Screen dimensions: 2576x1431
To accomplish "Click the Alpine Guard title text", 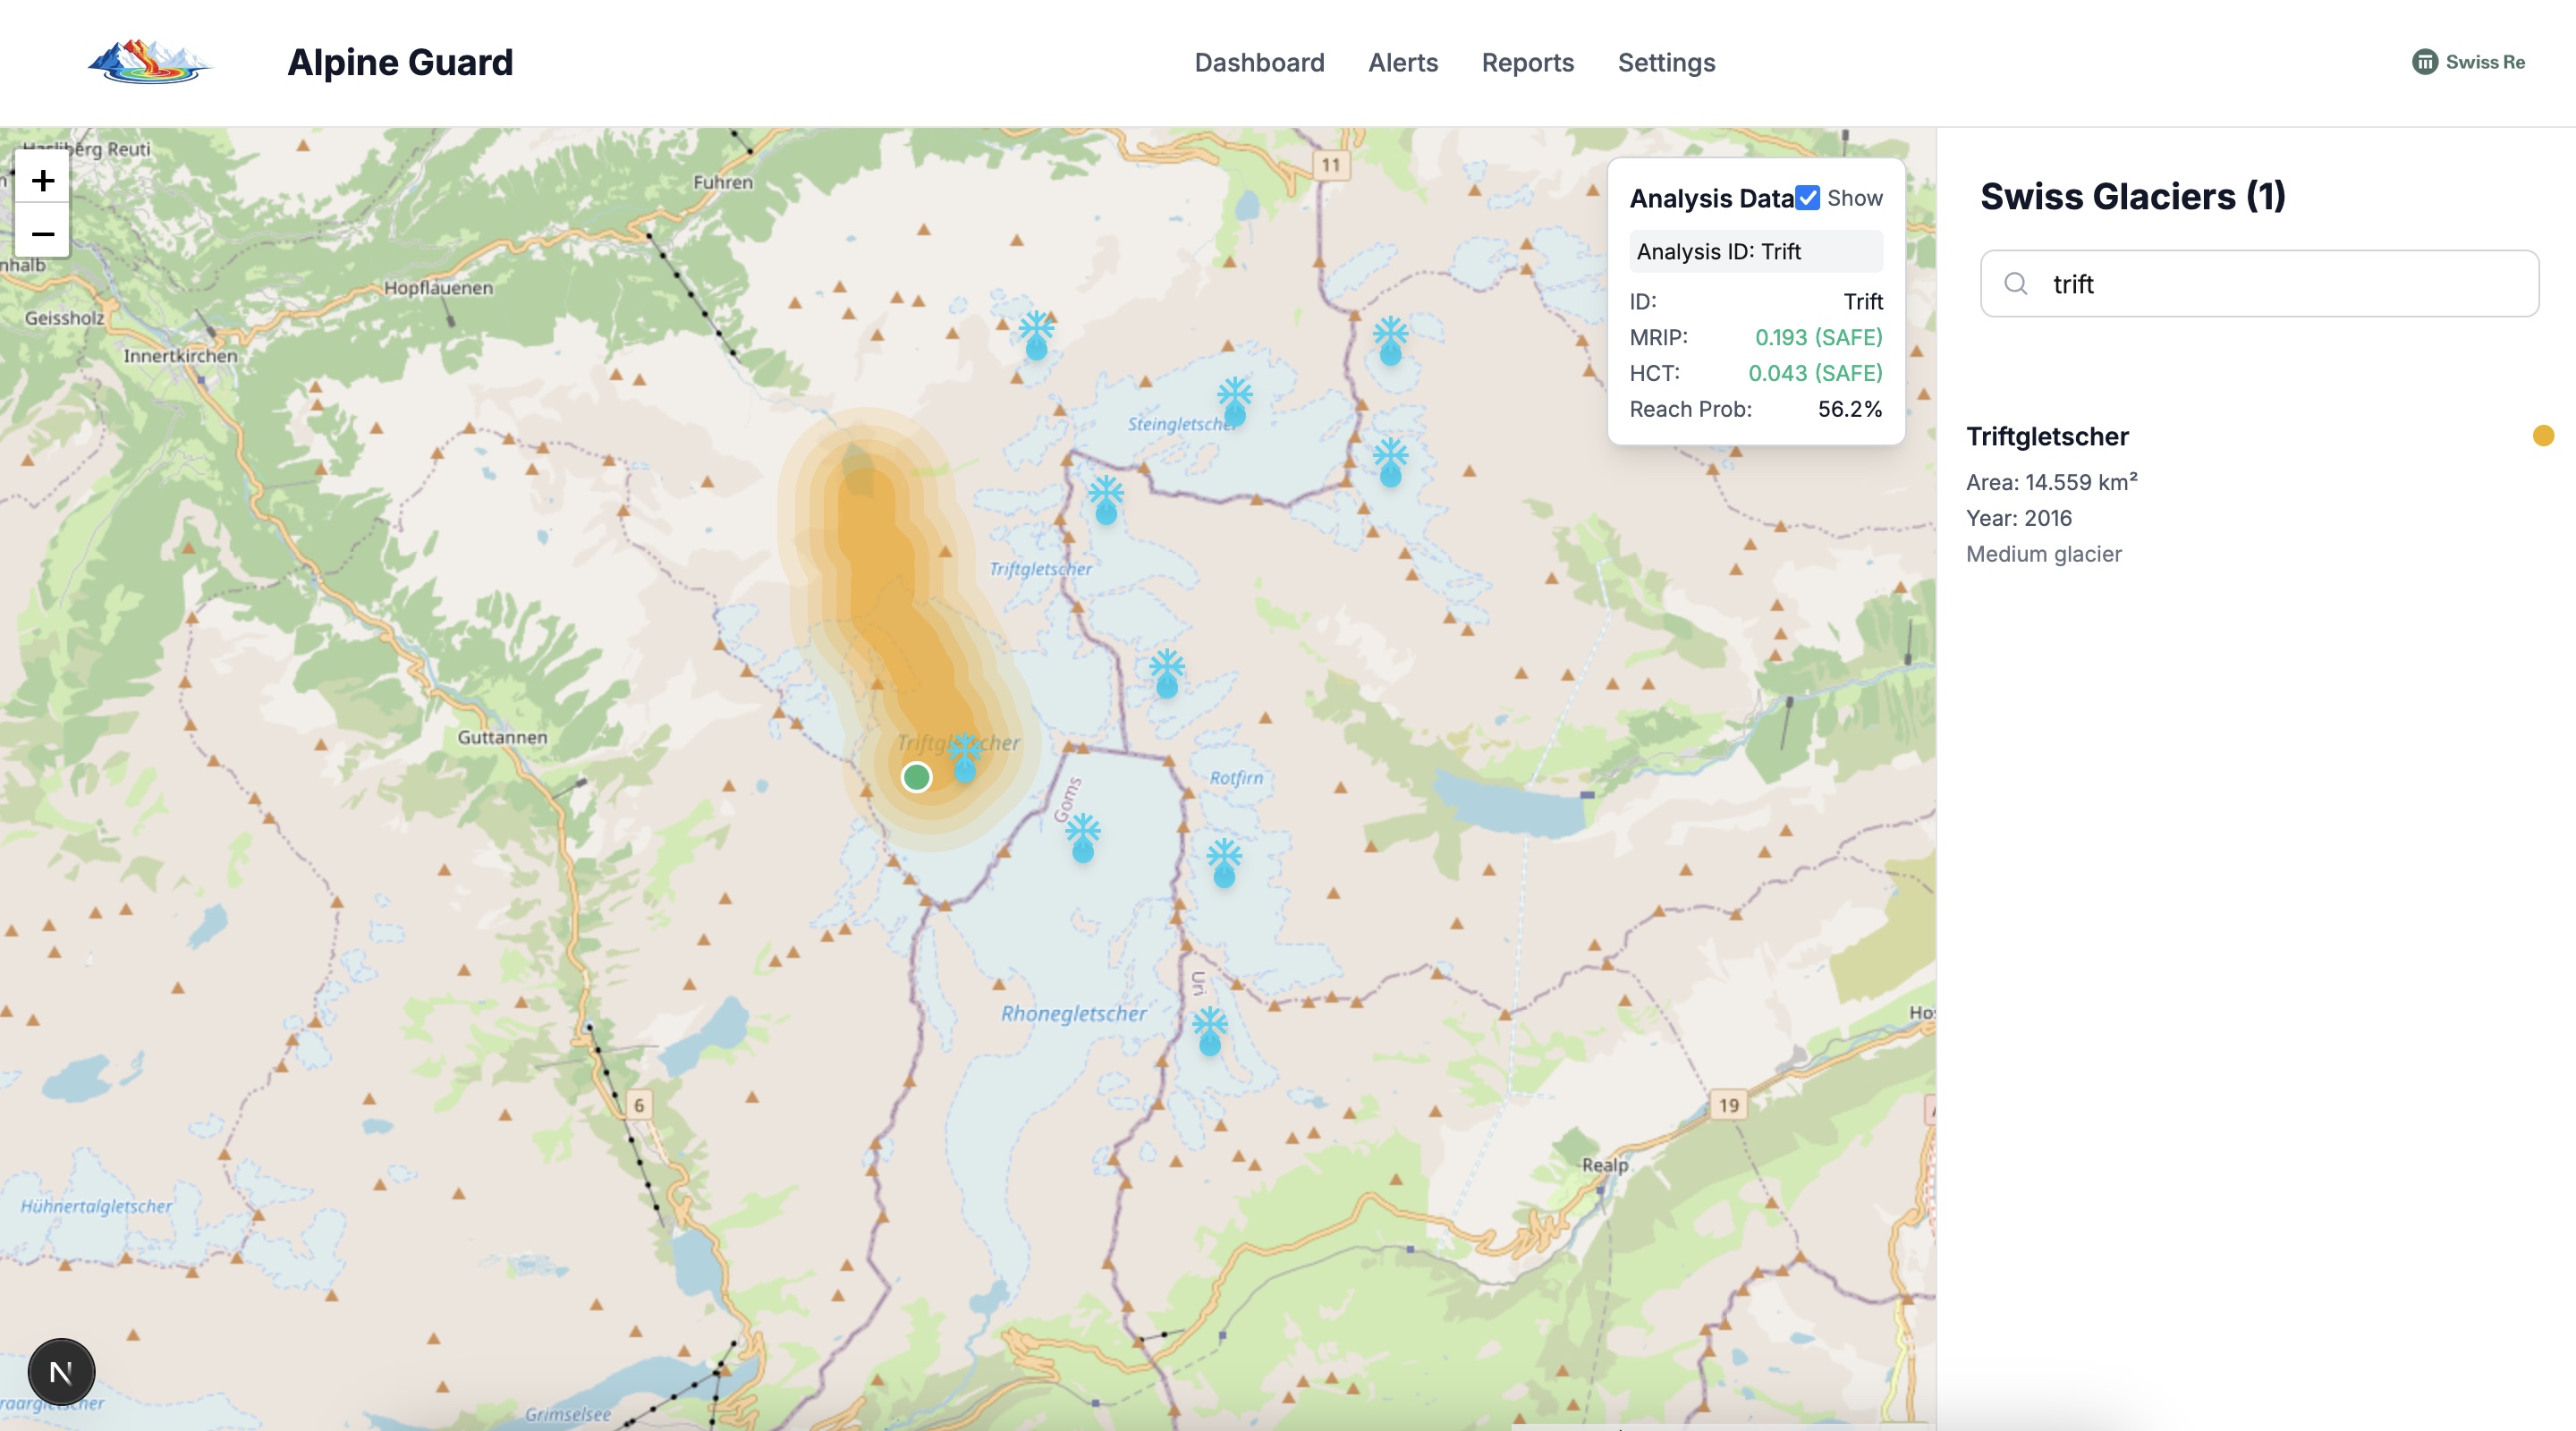I will [400, 62].
